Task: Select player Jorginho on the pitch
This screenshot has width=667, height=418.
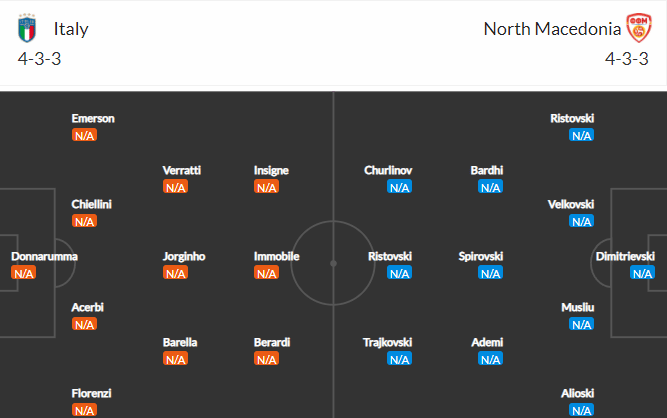Action: [x=184, y=256]
